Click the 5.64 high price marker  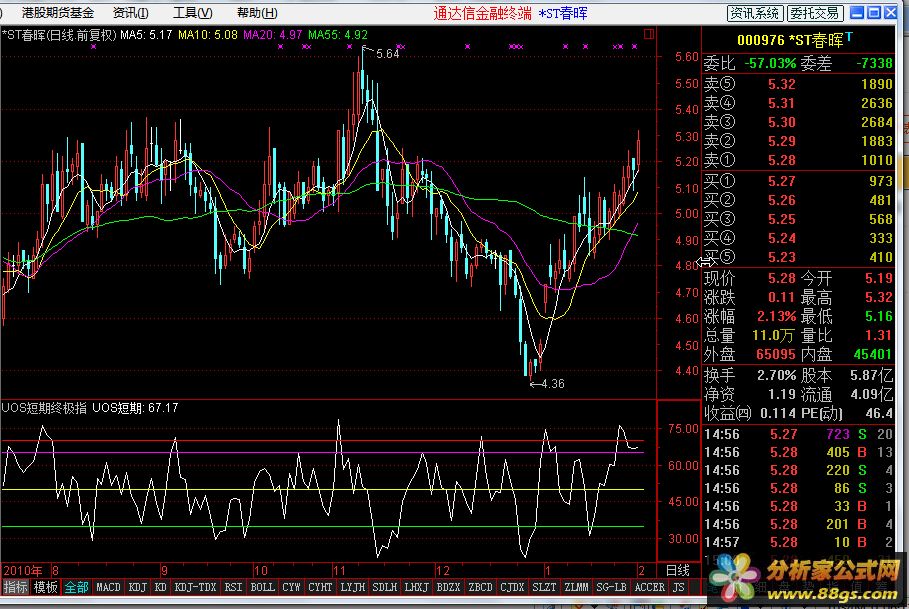[387, 54]
